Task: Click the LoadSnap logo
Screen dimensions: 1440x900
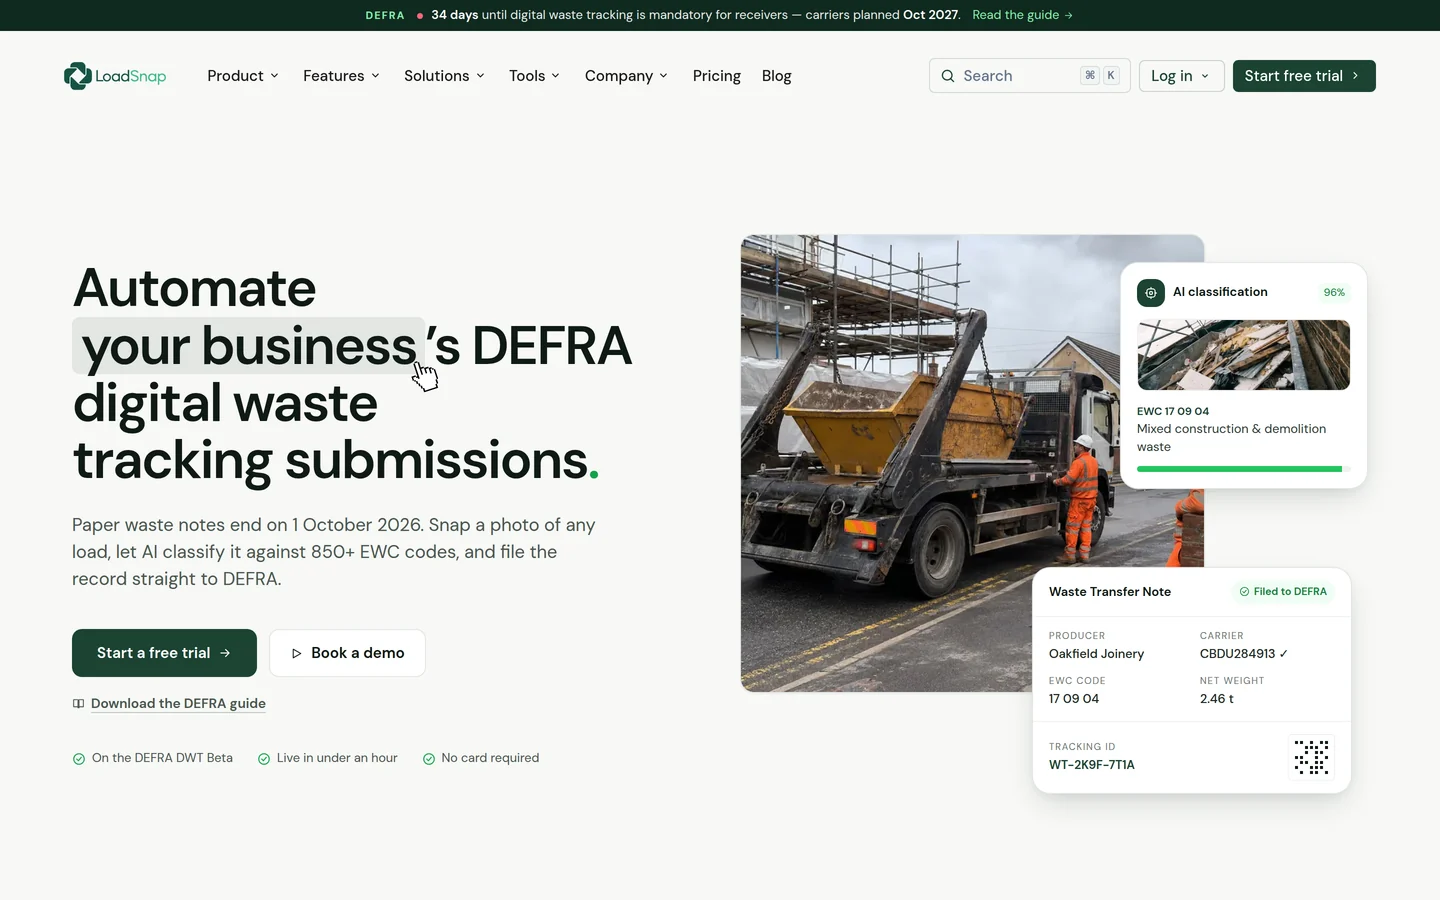Action: coord(115,76)
